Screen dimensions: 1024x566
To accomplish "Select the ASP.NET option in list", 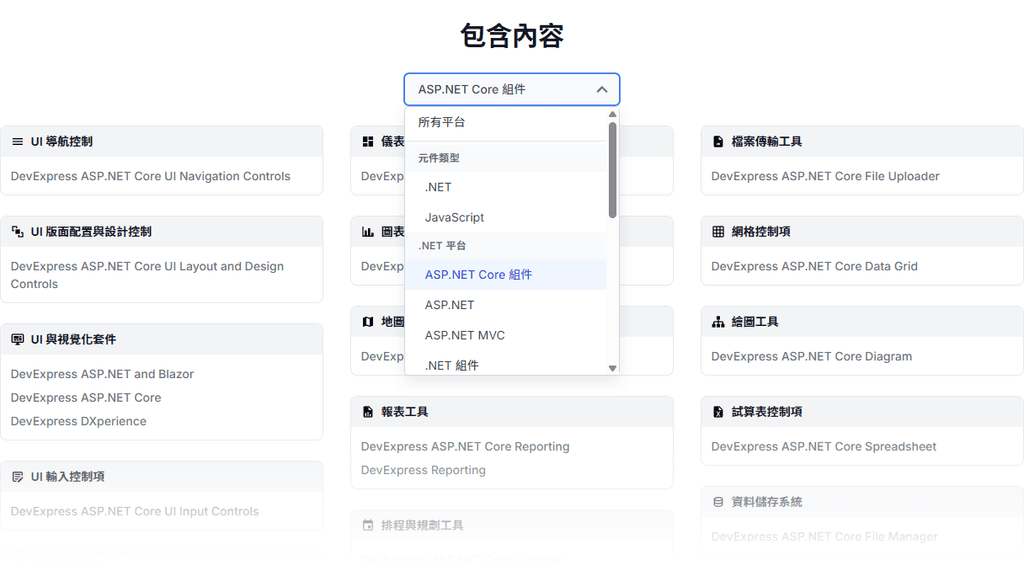I will (505, 305).
